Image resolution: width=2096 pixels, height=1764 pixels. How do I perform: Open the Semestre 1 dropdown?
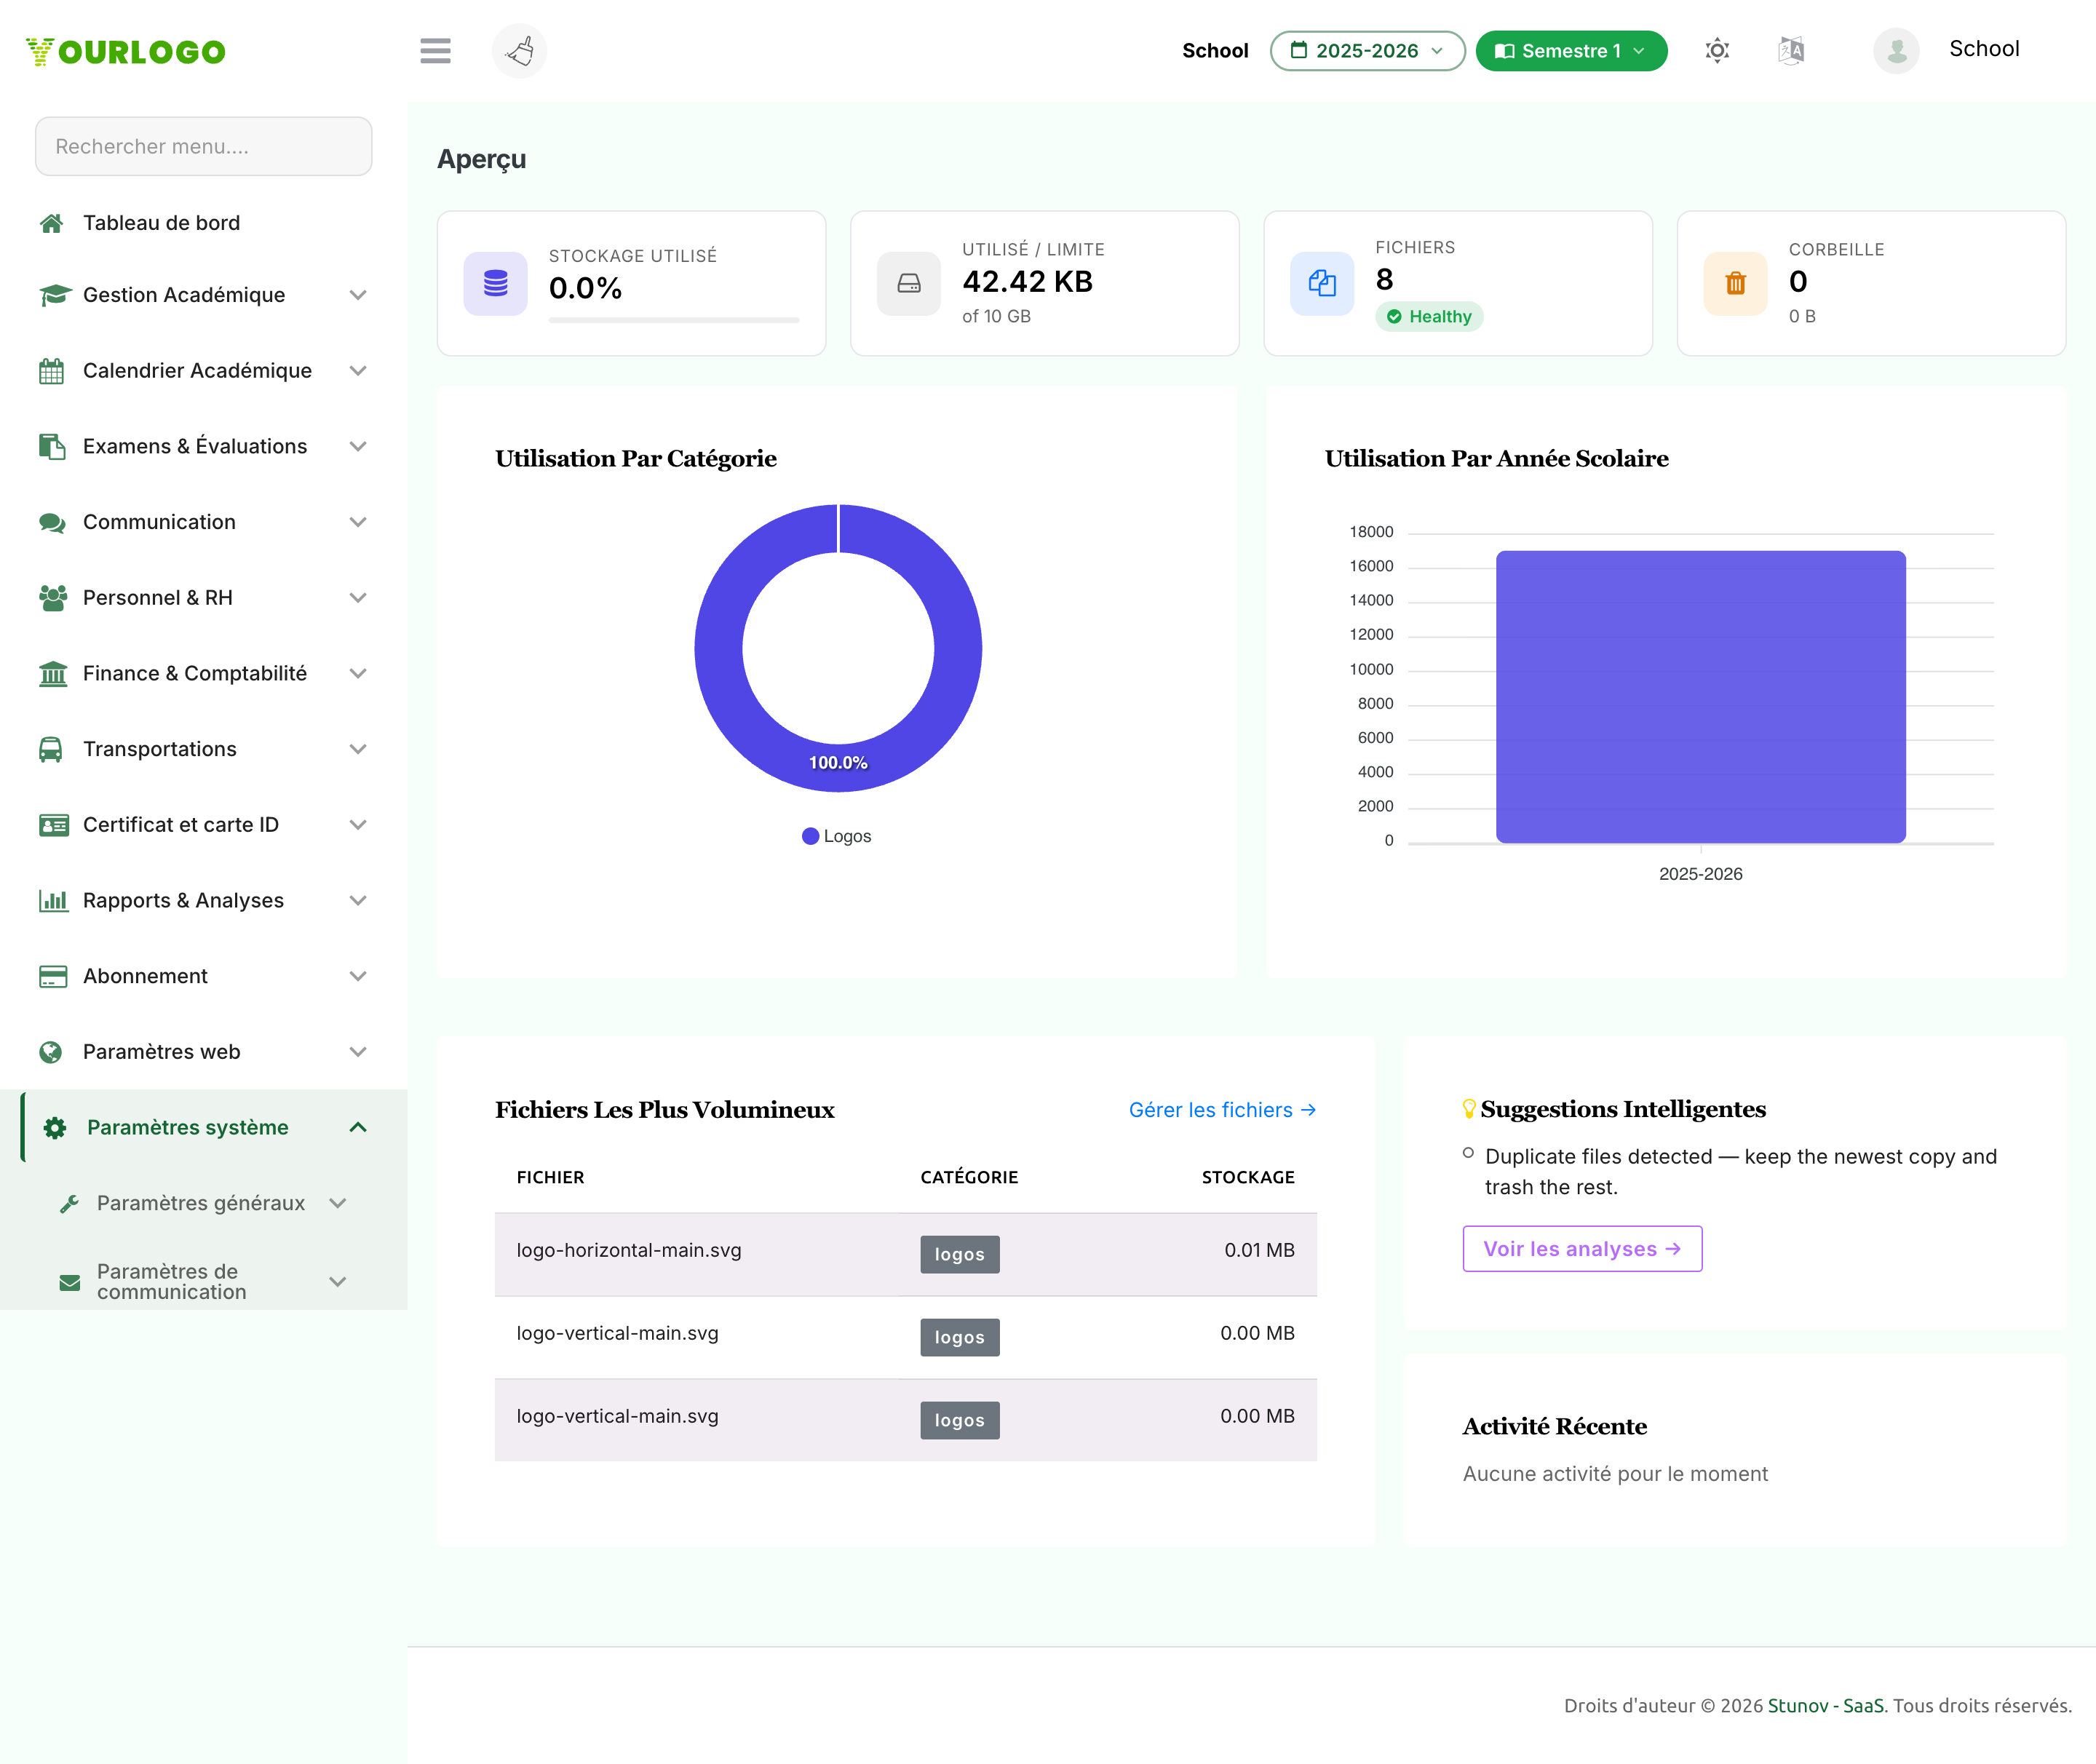tap(1571, 51)
